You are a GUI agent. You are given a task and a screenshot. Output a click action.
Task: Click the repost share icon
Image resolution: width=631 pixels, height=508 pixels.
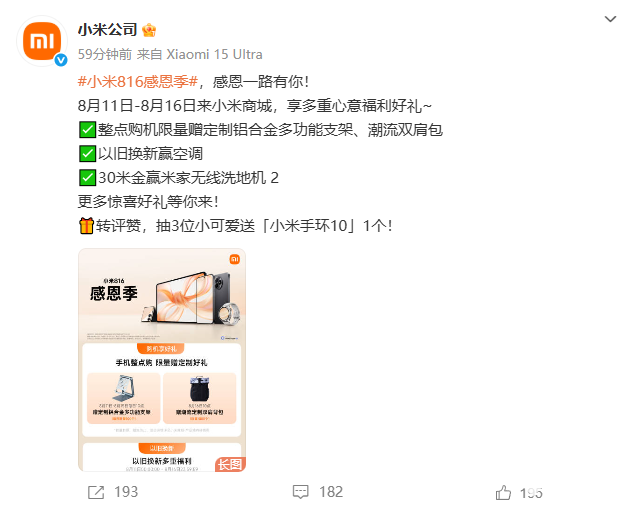(x=96, y=492)
